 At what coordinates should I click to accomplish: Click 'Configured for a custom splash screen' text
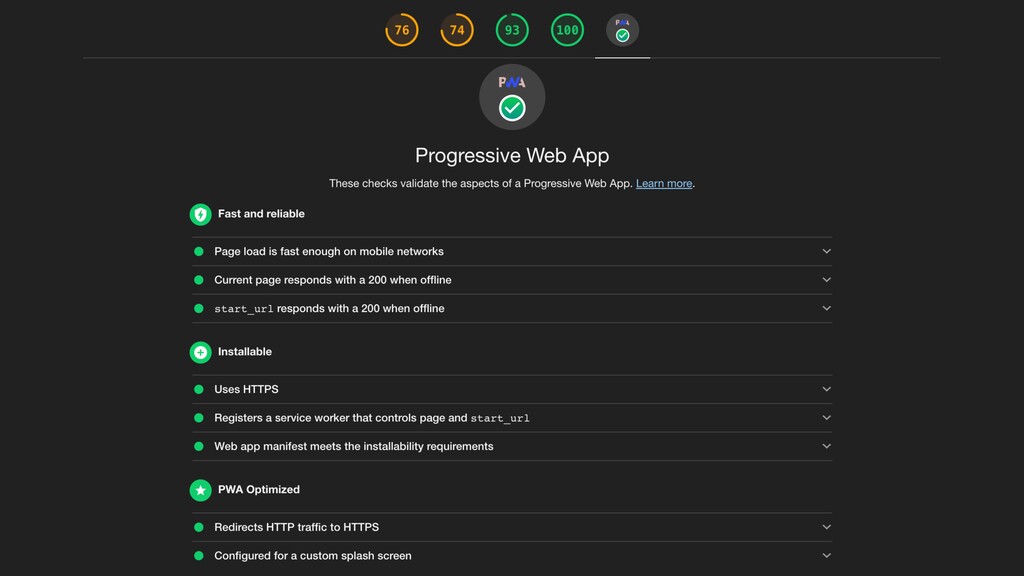(x=313, y=556)
